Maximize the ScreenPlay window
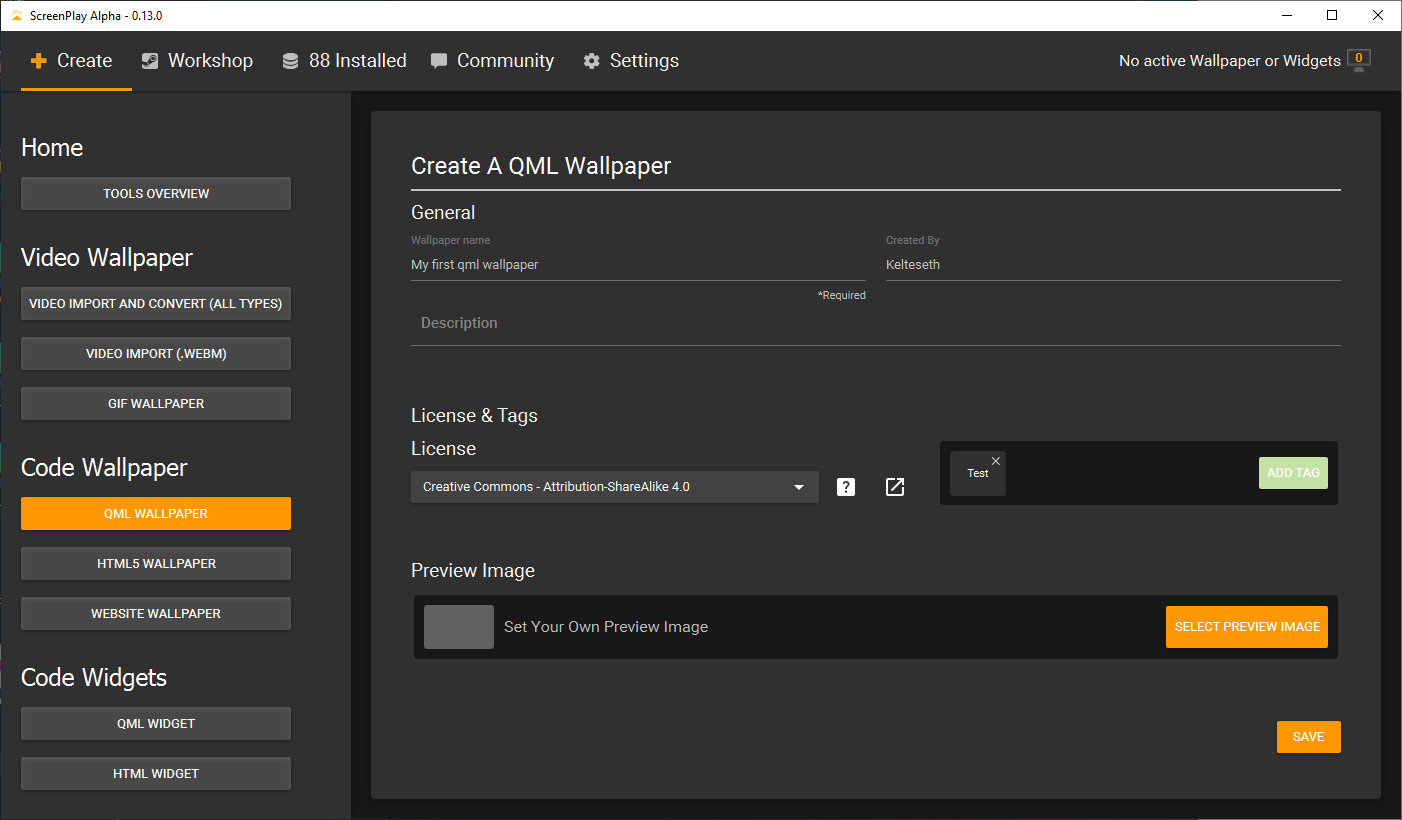This screenshot has height=820, width=1402. [1332, 15]
